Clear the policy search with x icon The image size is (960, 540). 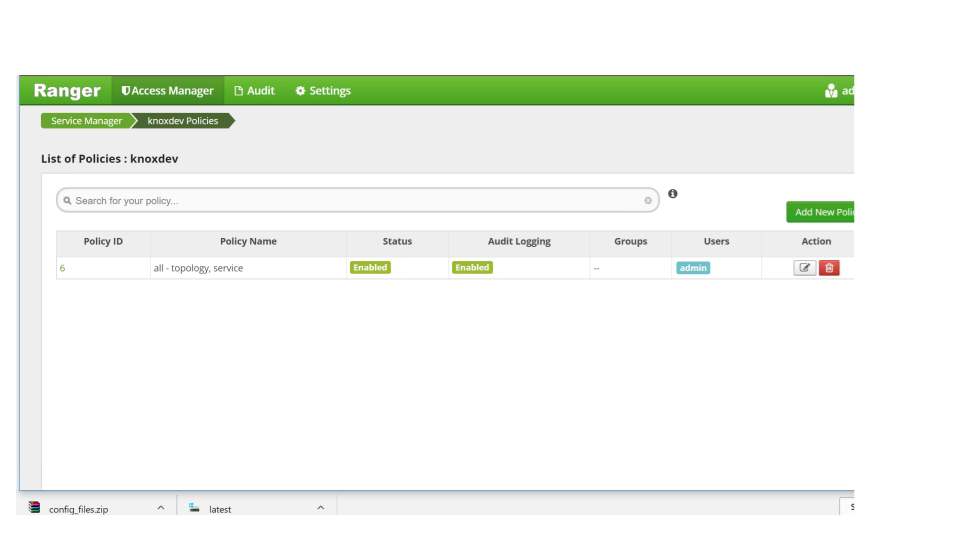648,200
